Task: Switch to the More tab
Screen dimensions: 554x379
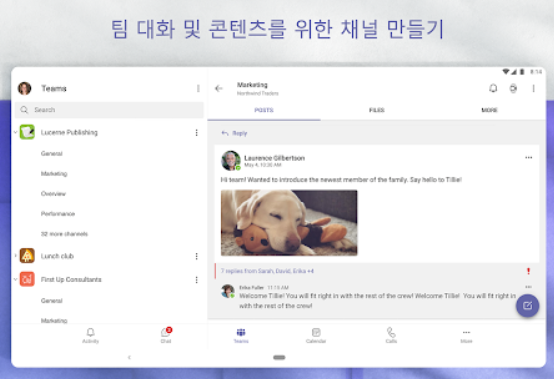Action: pyautogui.click(x=489, y=111)
